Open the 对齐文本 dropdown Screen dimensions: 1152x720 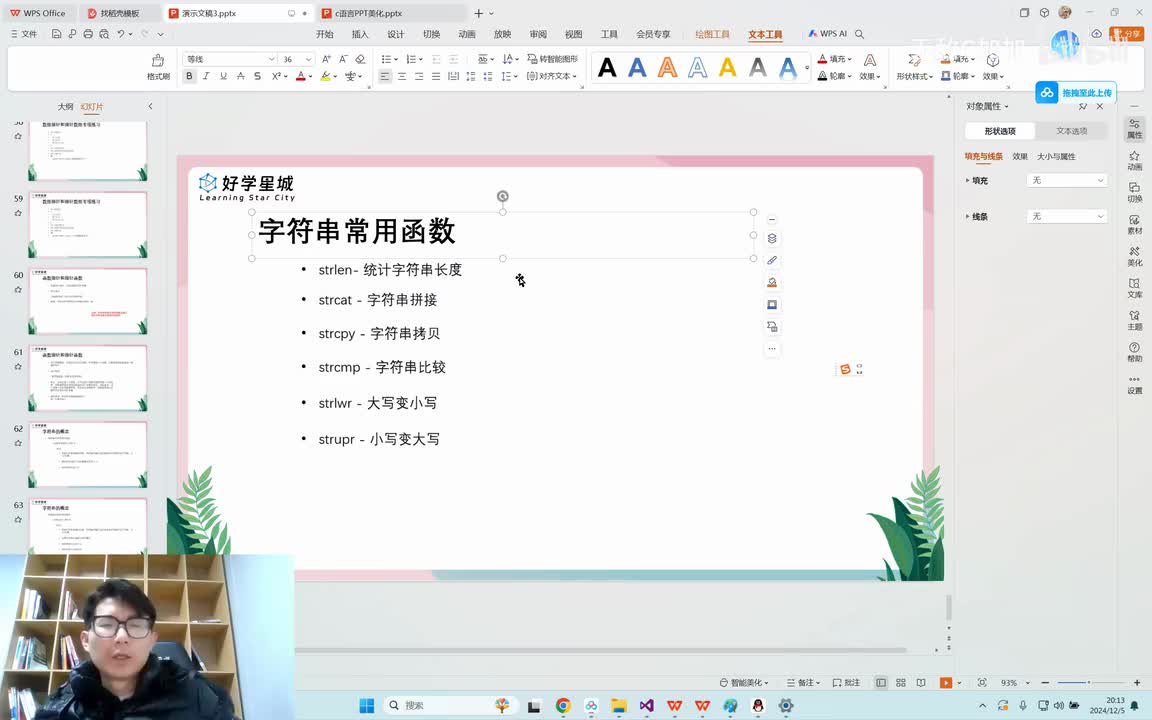click(552, 76)
